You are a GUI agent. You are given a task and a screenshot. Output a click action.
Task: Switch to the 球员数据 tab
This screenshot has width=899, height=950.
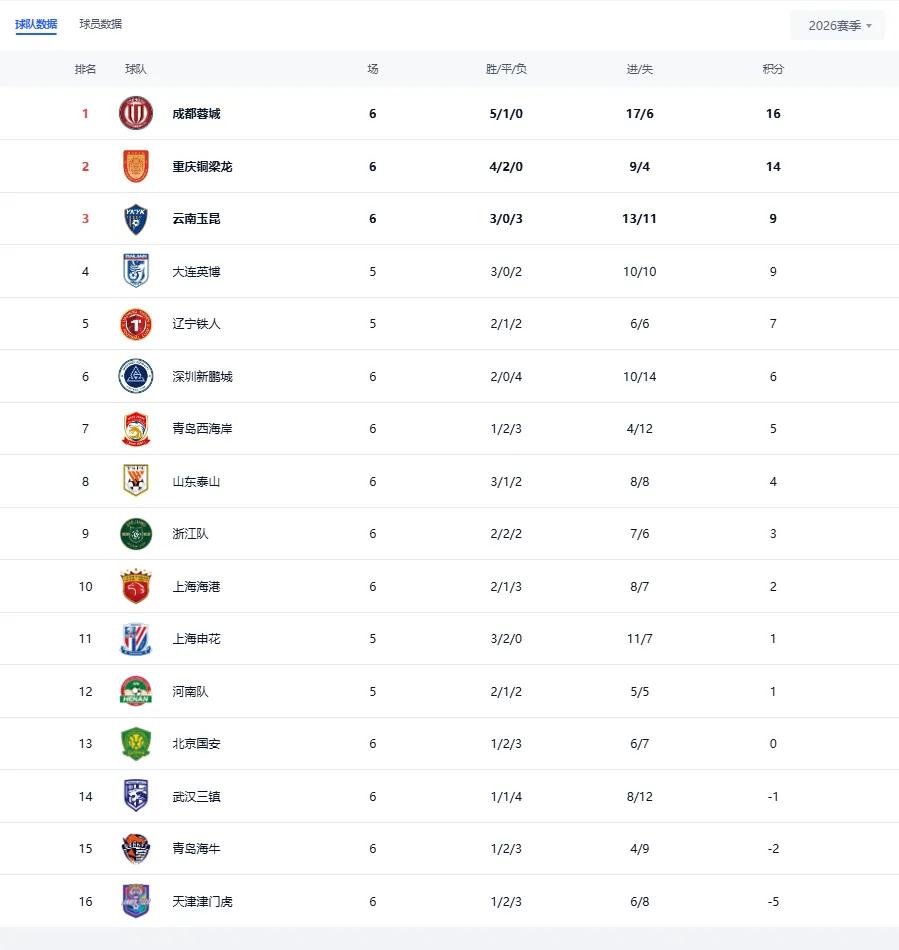pos(101,24)
